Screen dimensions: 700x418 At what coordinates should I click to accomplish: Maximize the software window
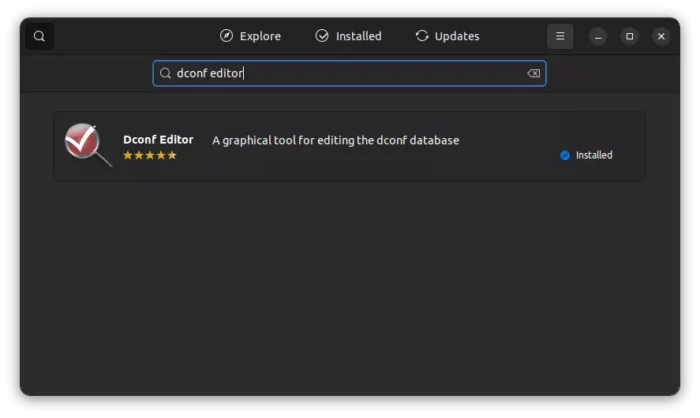[629, 36]
